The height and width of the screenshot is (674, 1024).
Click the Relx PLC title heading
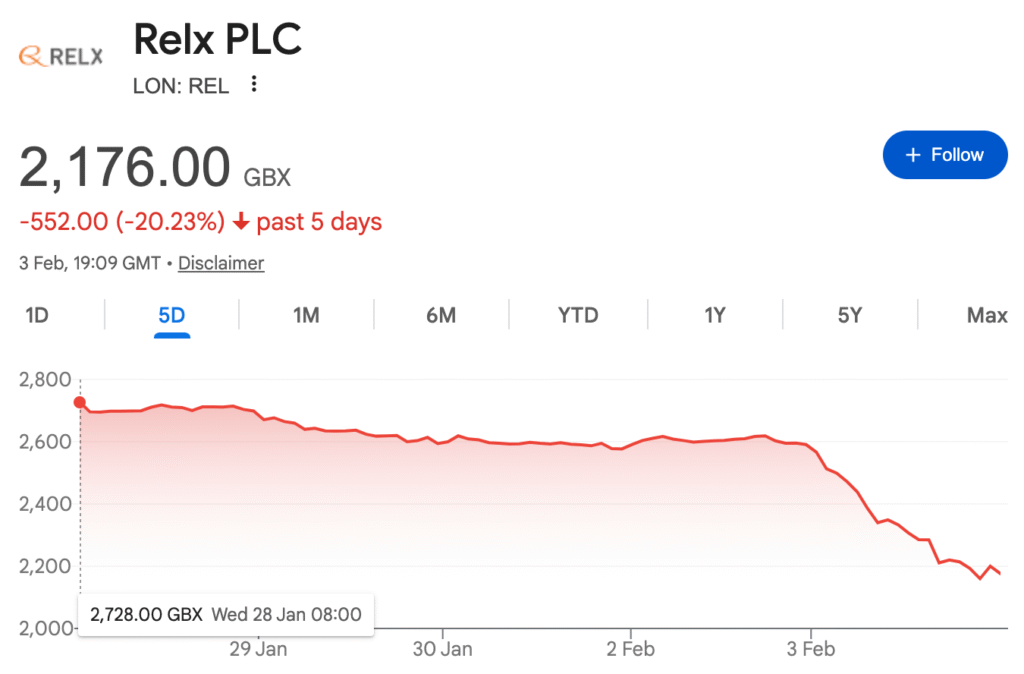(x=217, y=40)
